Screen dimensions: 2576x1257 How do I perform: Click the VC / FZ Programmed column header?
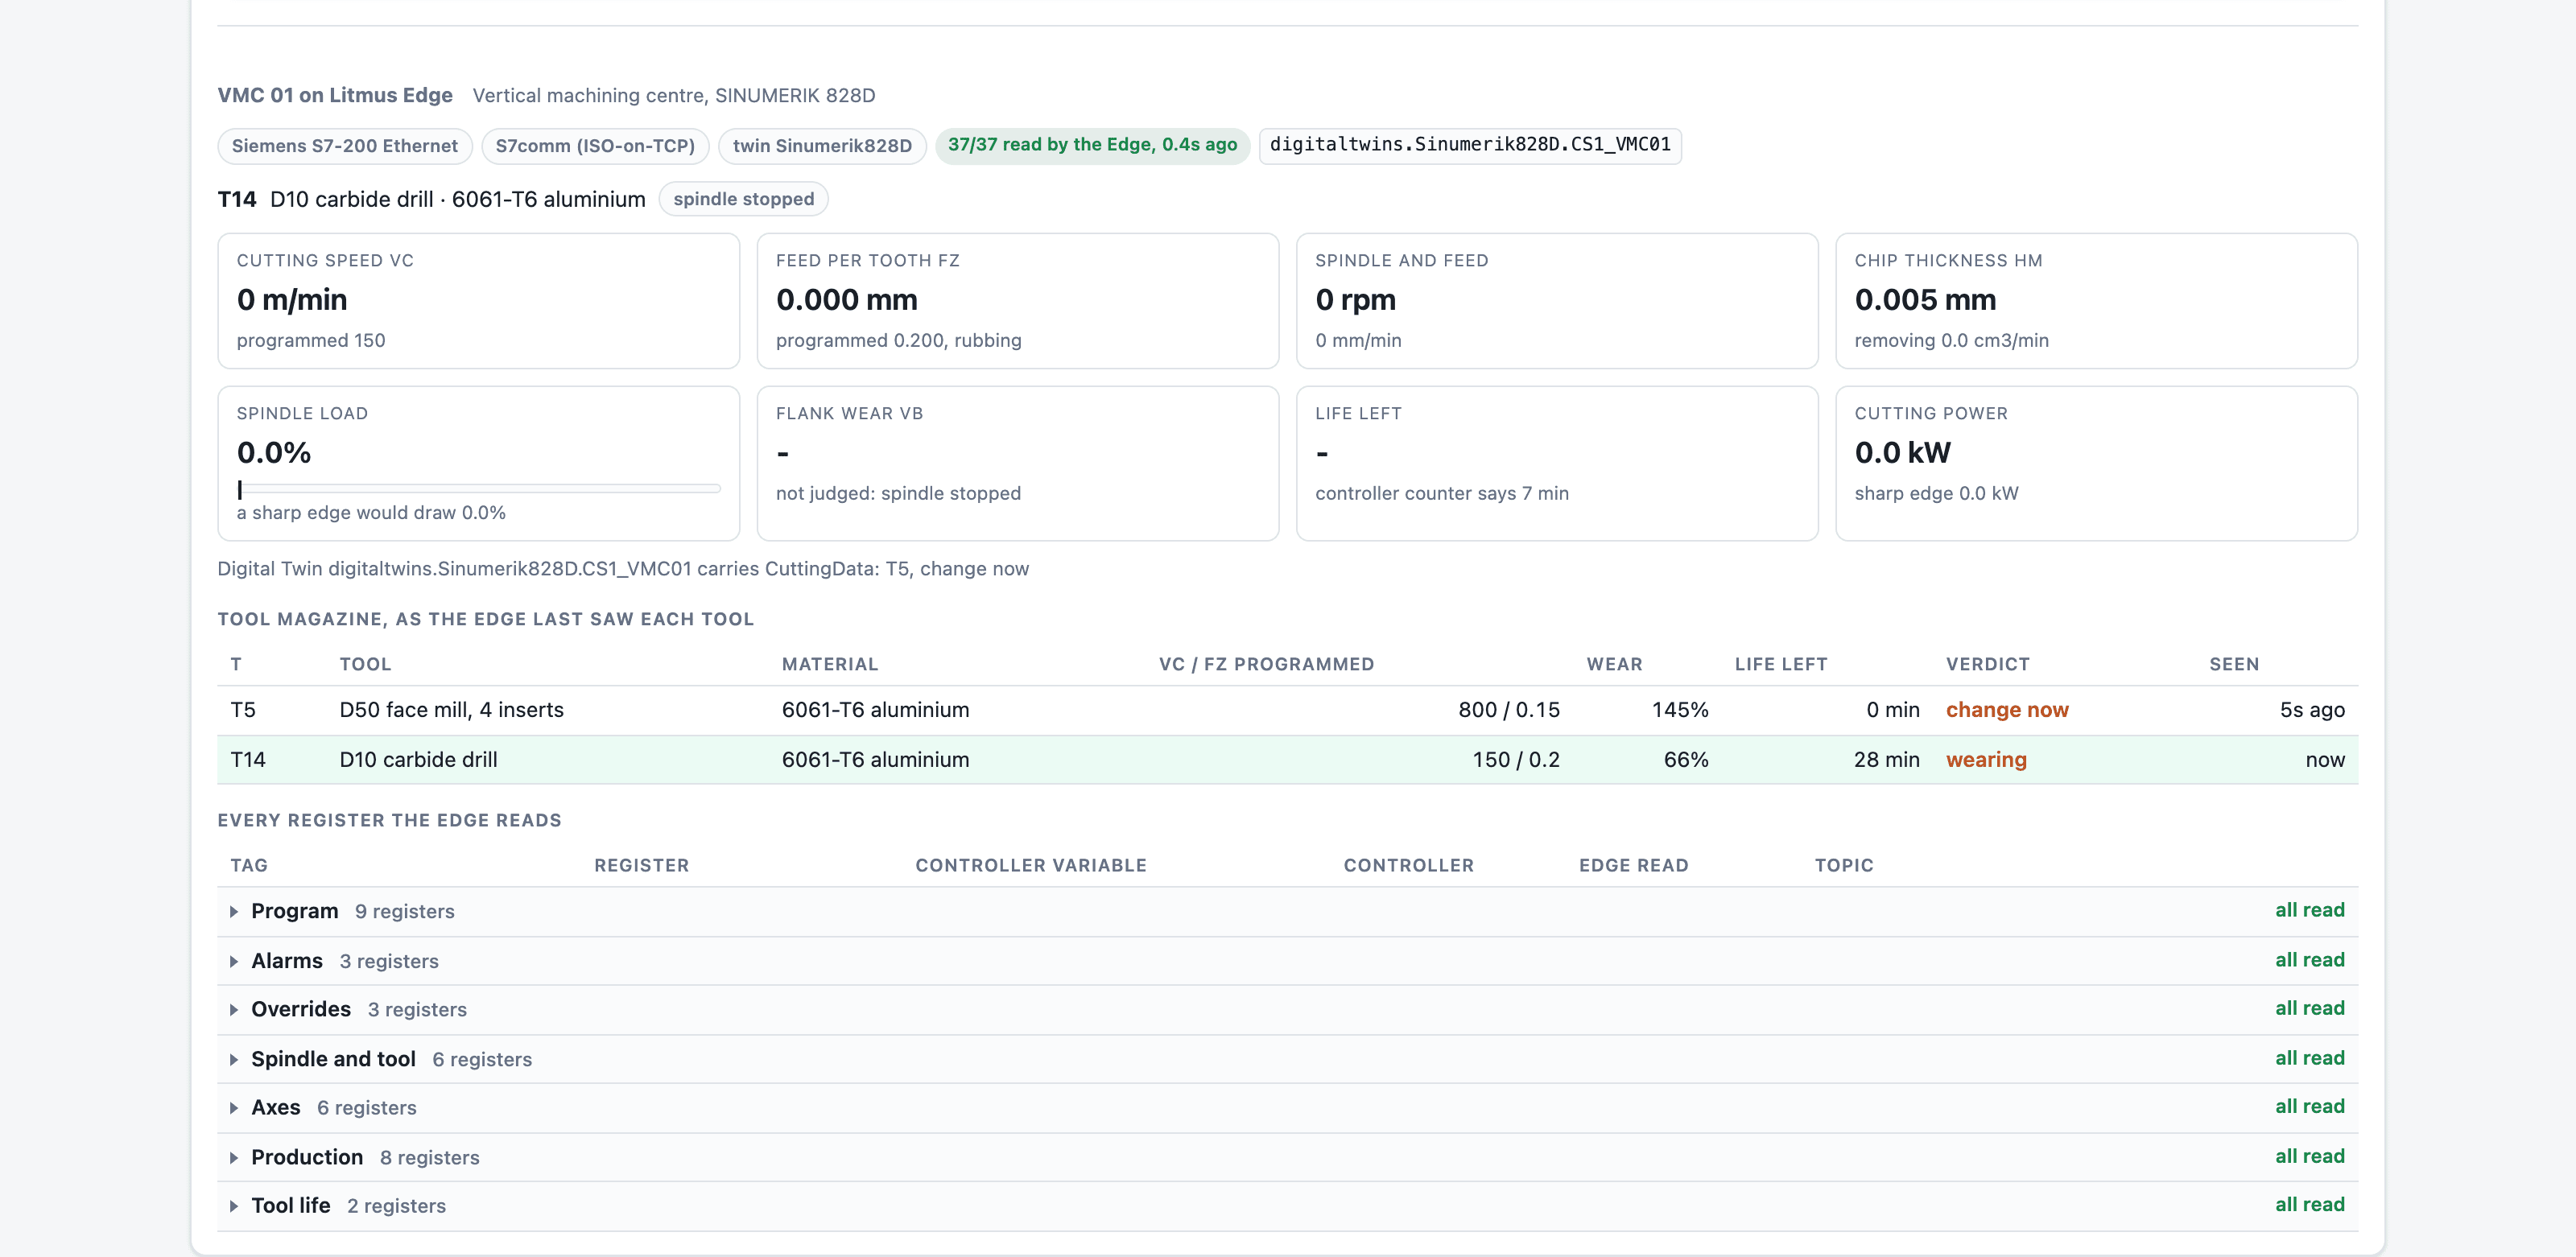1266,664
